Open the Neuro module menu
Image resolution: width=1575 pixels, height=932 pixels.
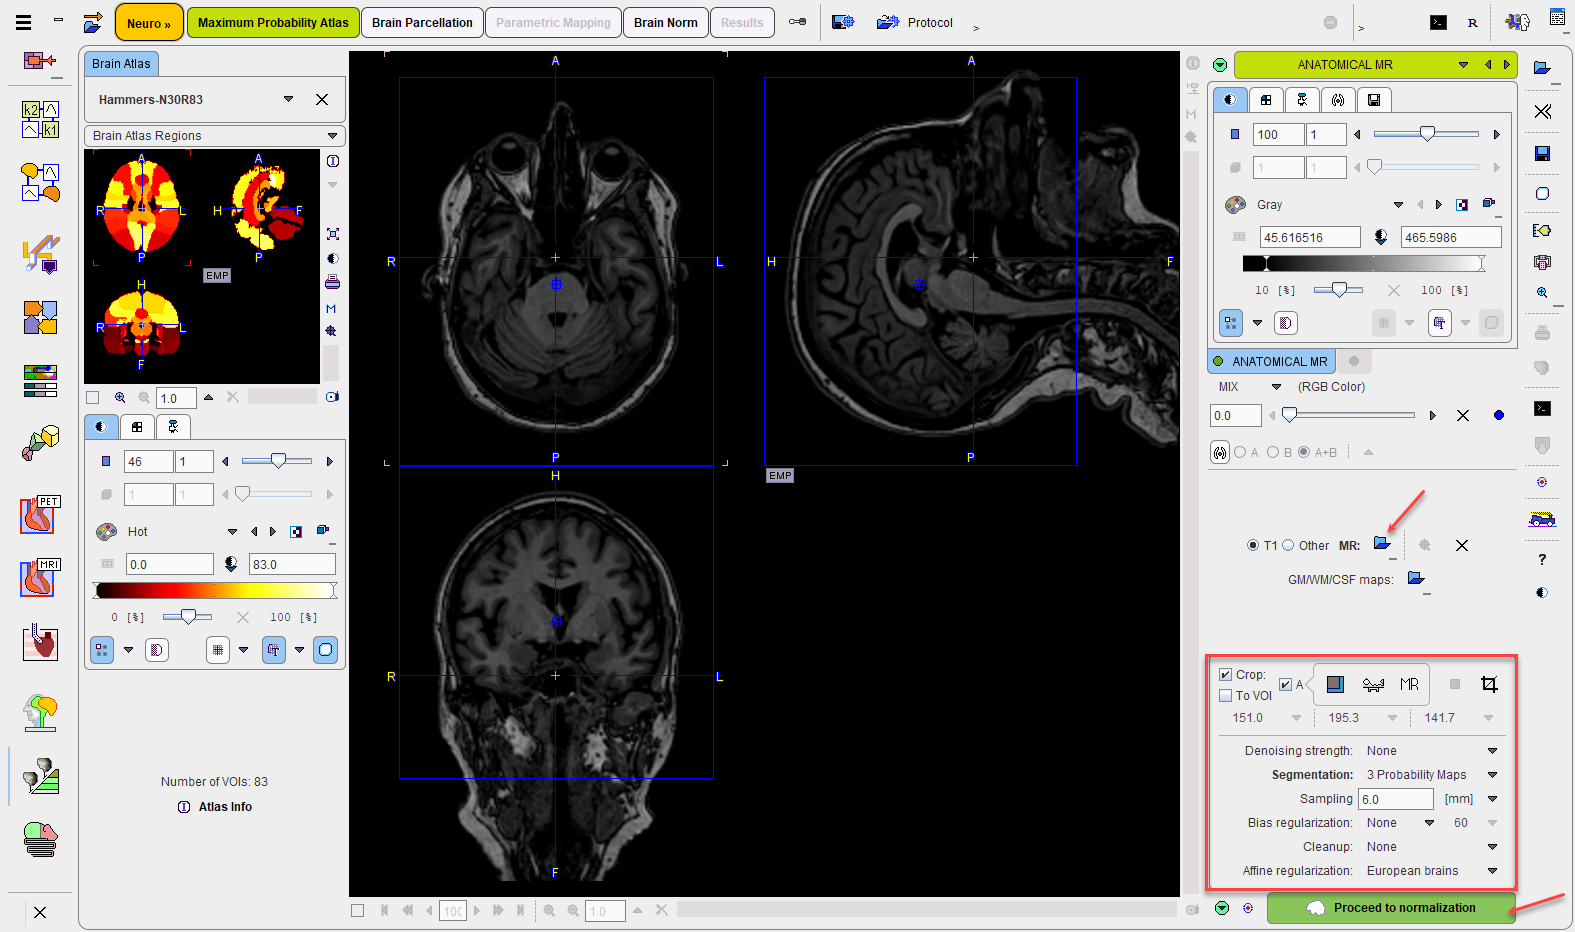tap(149, 23)
